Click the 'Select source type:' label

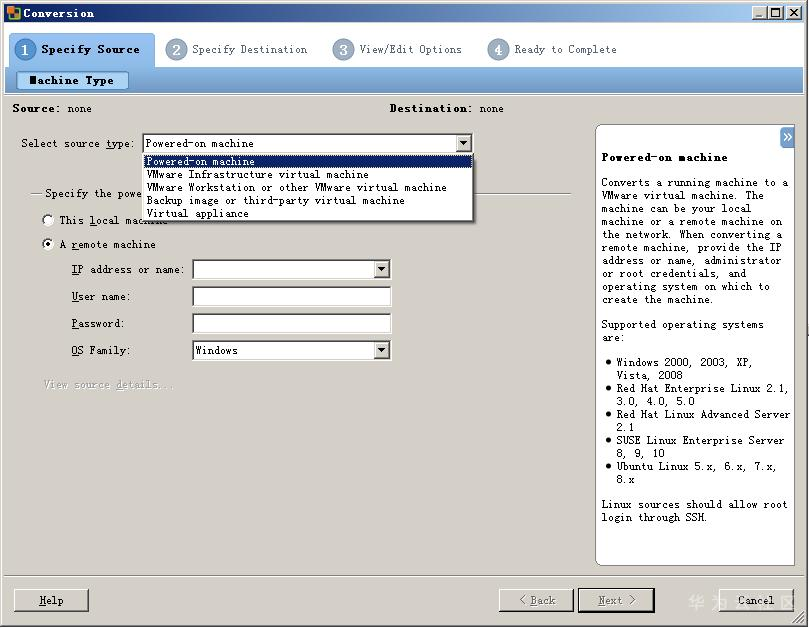pyautogui.click(x=77, y=143)
